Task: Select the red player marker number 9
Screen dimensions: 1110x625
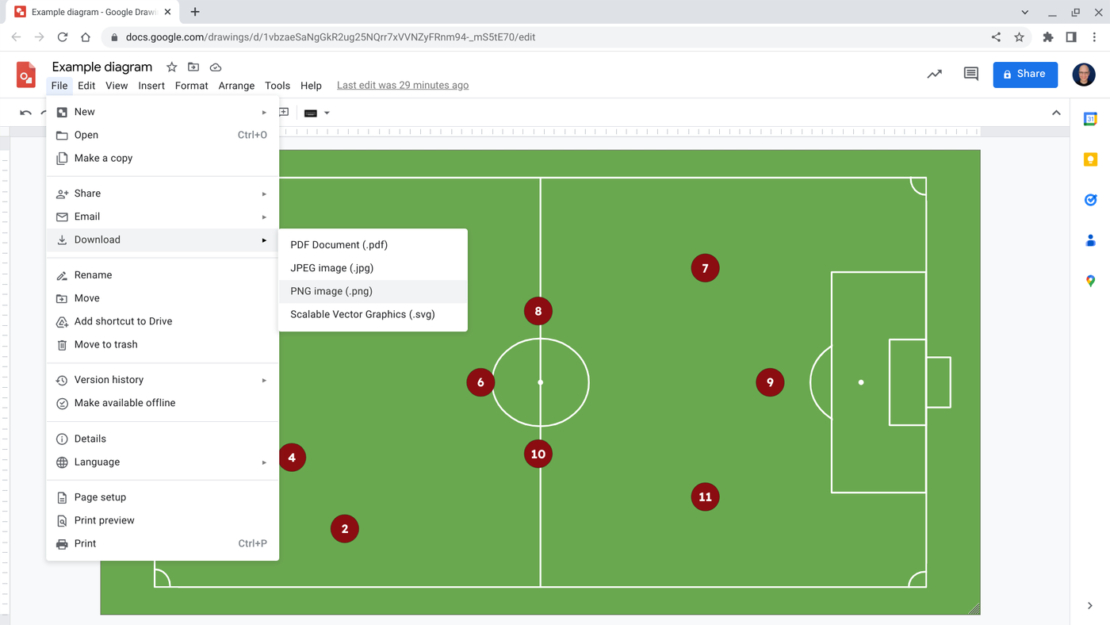Action: (x=769, y=382)
